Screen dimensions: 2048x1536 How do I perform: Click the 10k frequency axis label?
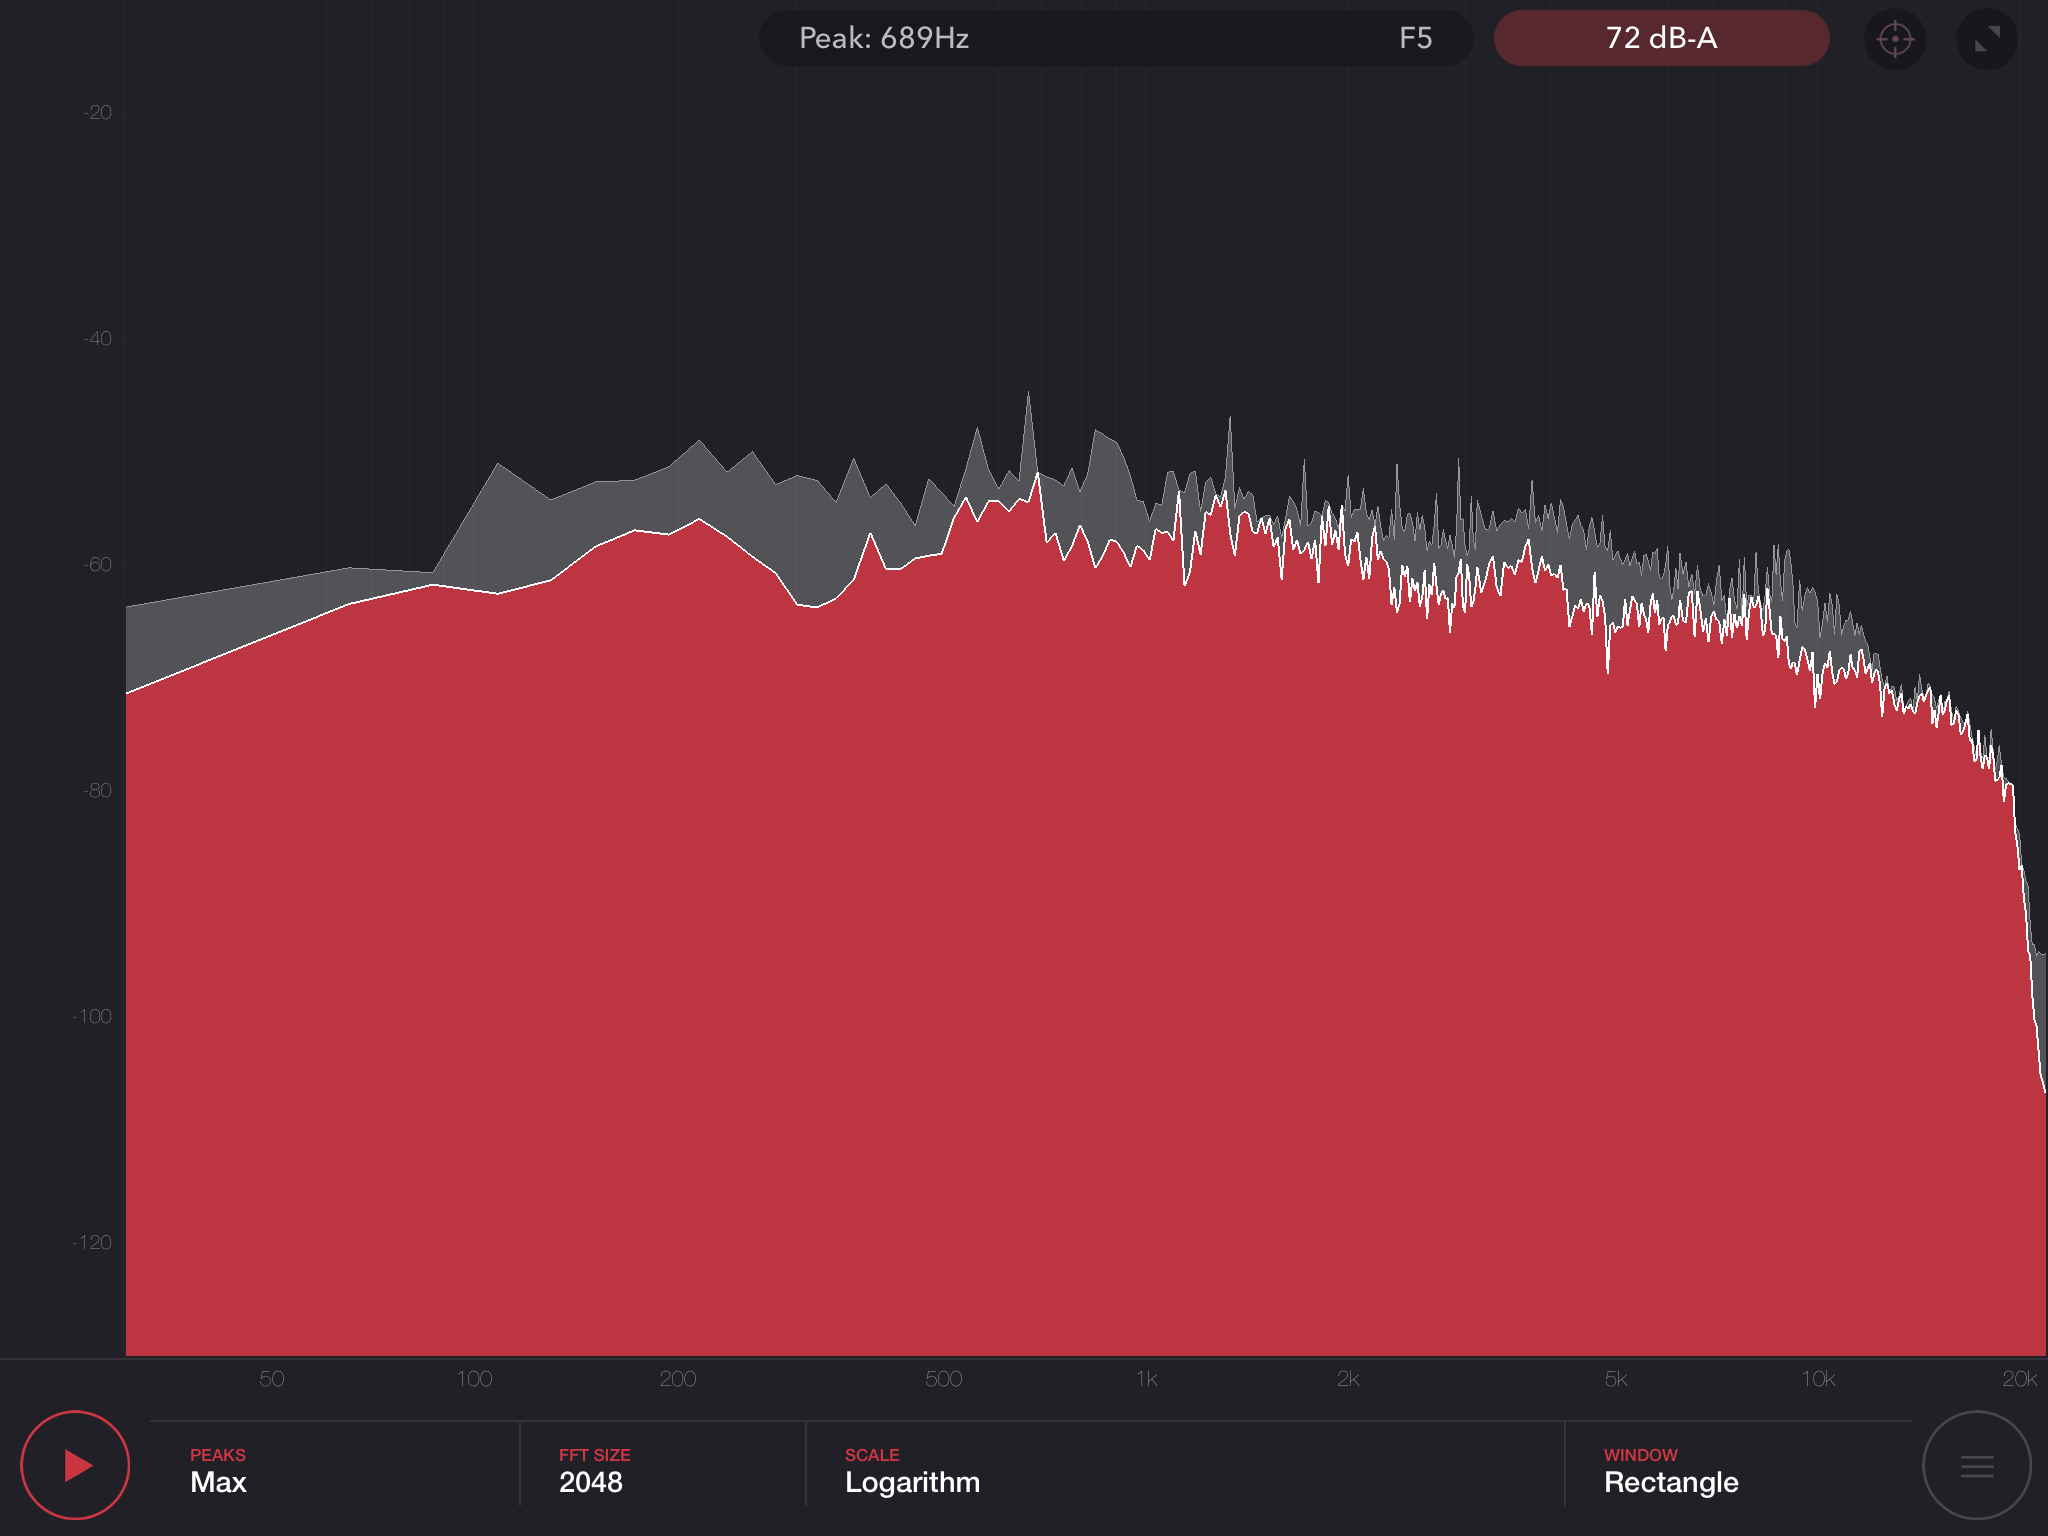pyautogui.click(x=1818, y=1379)
